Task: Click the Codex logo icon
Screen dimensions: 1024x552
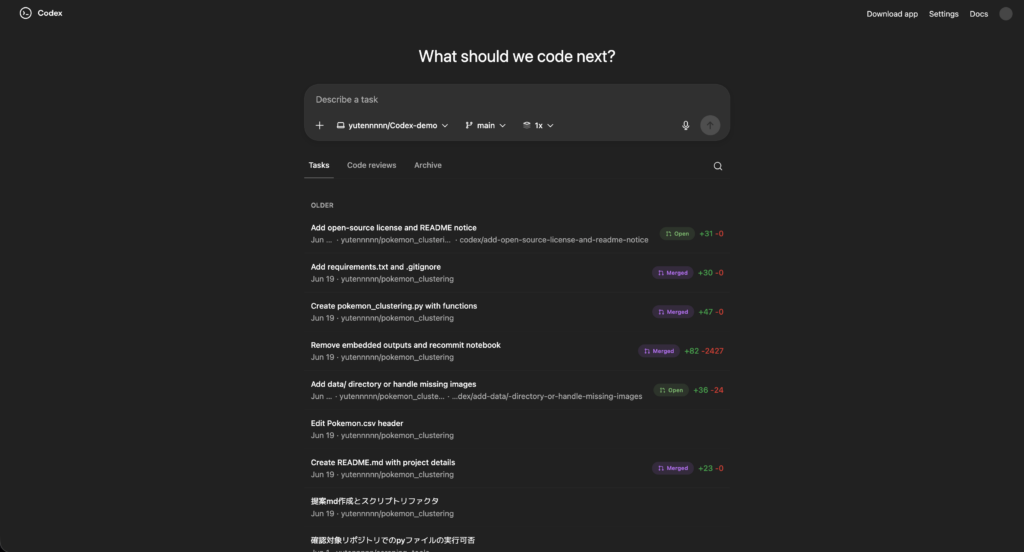Action: [26, 14]
